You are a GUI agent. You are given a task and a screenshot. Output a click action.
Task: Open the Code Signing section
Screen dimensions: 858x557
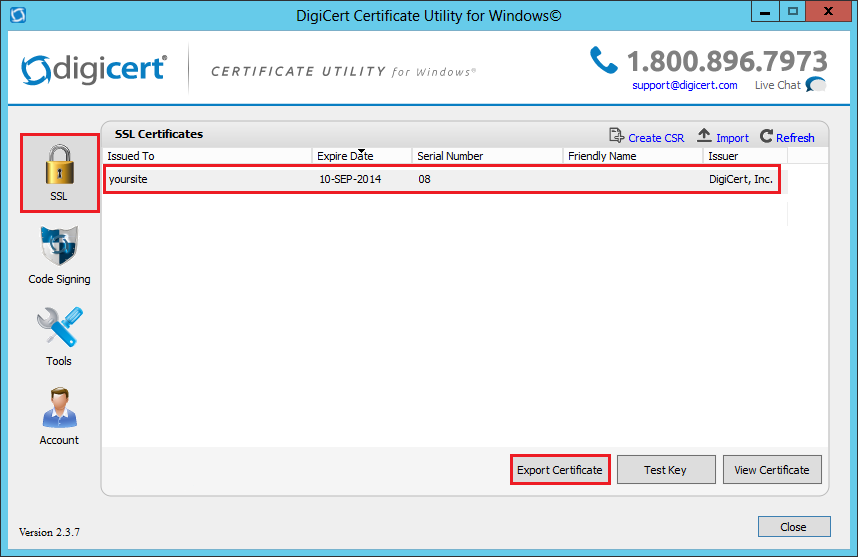(59, 247)
